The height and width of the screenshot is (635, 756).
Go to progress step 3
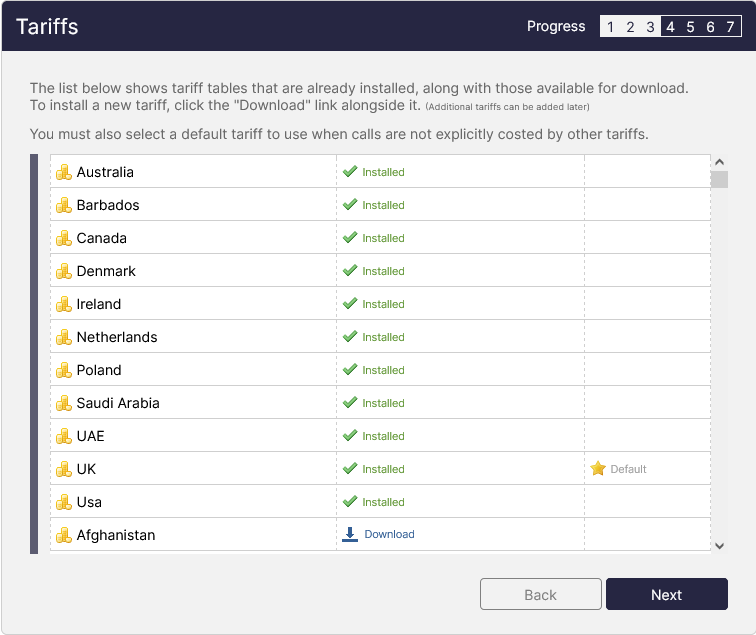click(650, 27)
